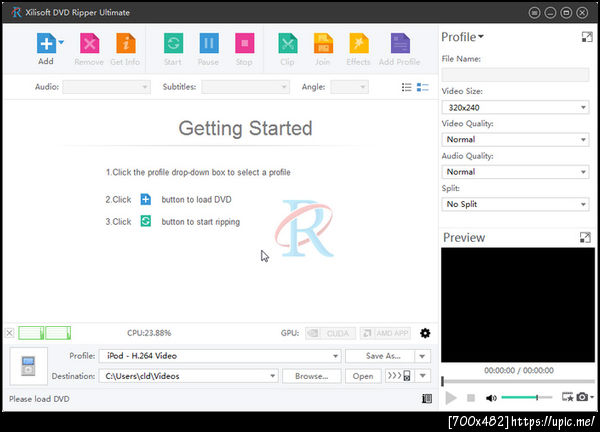Open settings with the gear icon
The image size is (600, 432).
pos(425,333)
